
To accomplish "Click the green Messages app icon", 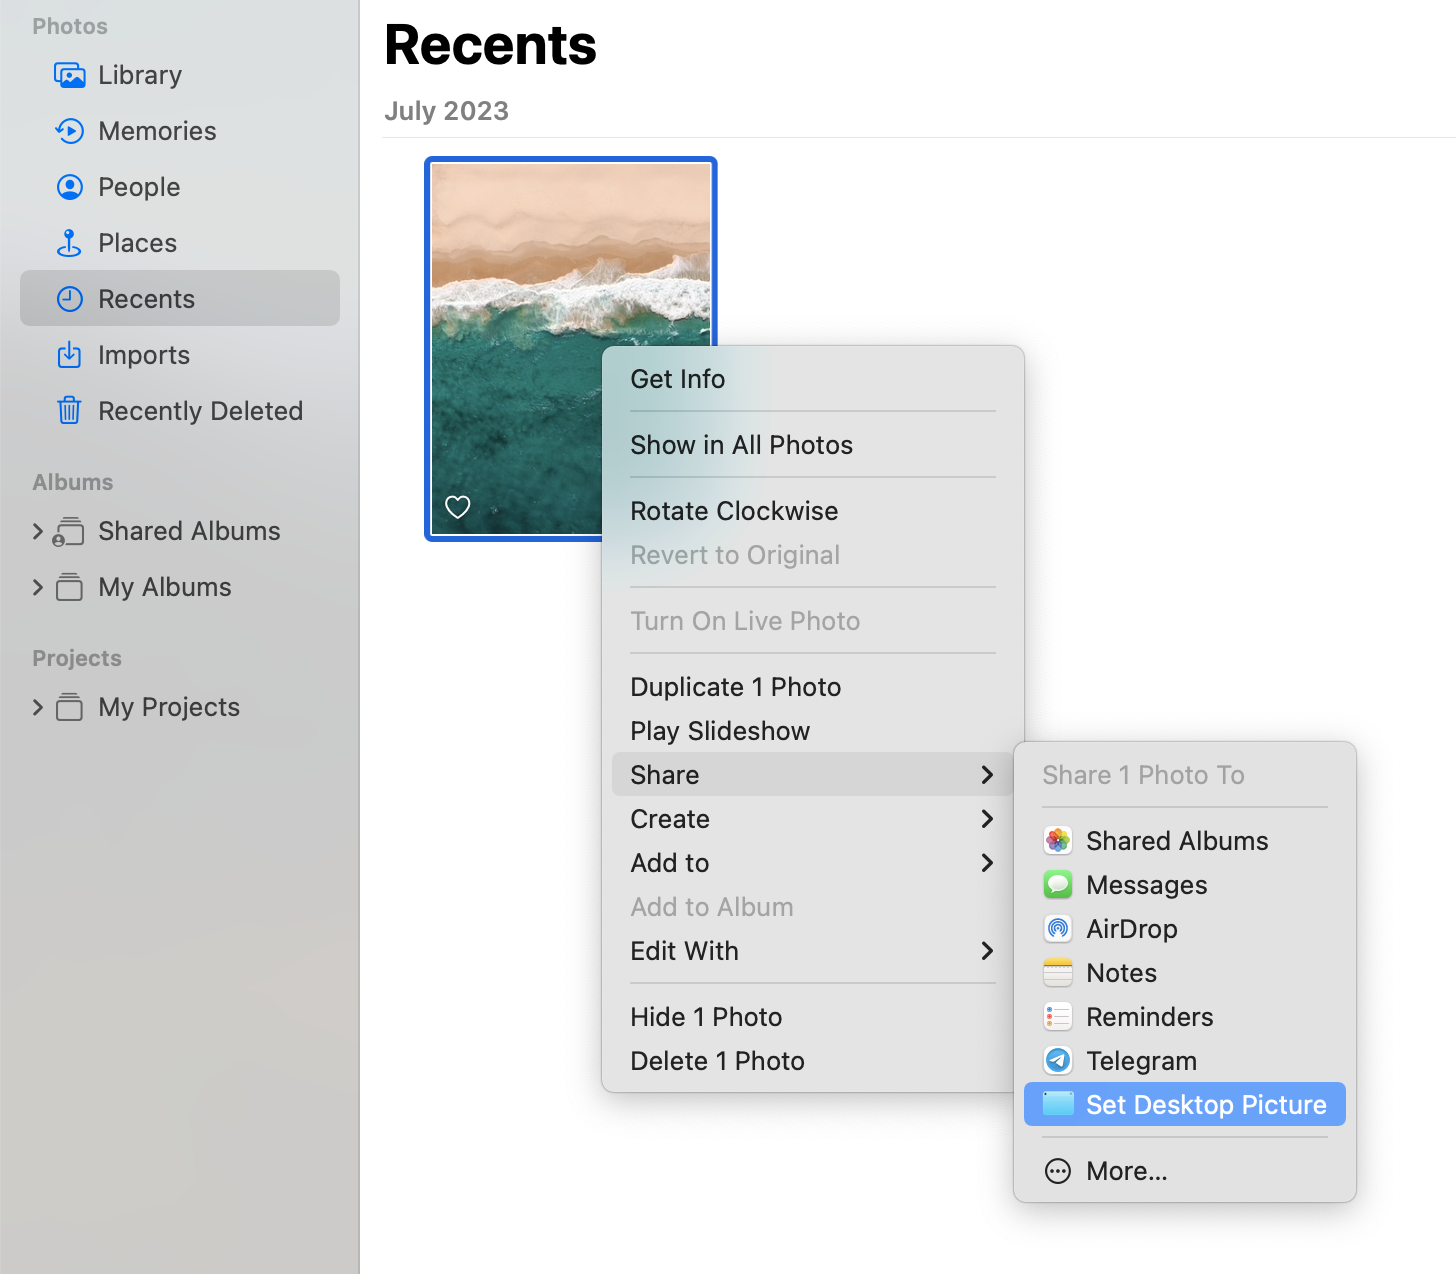I will 1058,885.
